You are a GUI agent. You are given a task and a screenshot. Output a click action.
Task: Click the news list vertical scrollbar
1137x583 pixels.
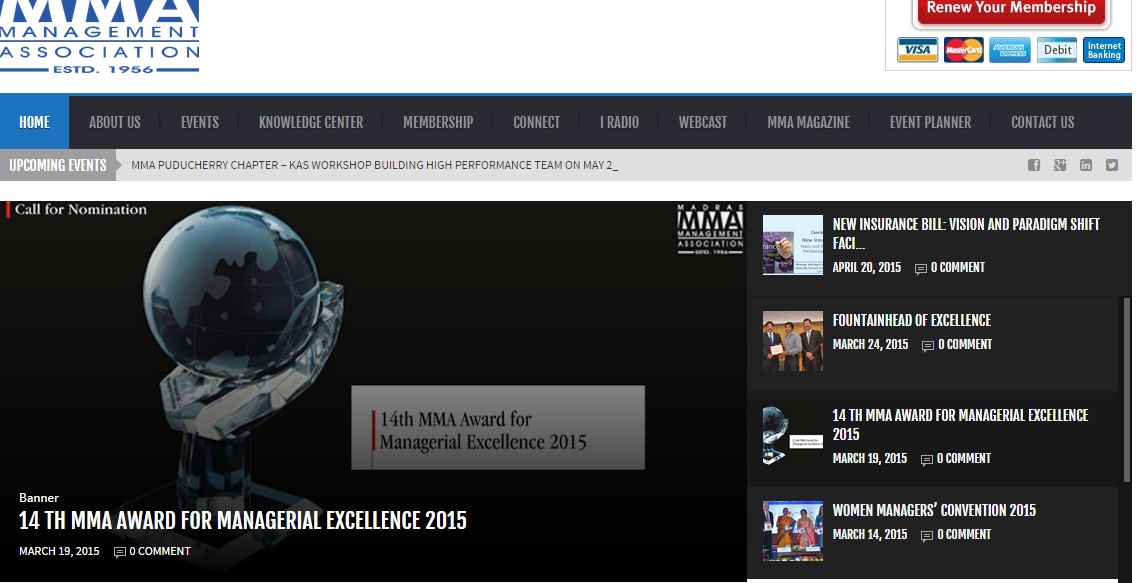(x=1127, y=389)
